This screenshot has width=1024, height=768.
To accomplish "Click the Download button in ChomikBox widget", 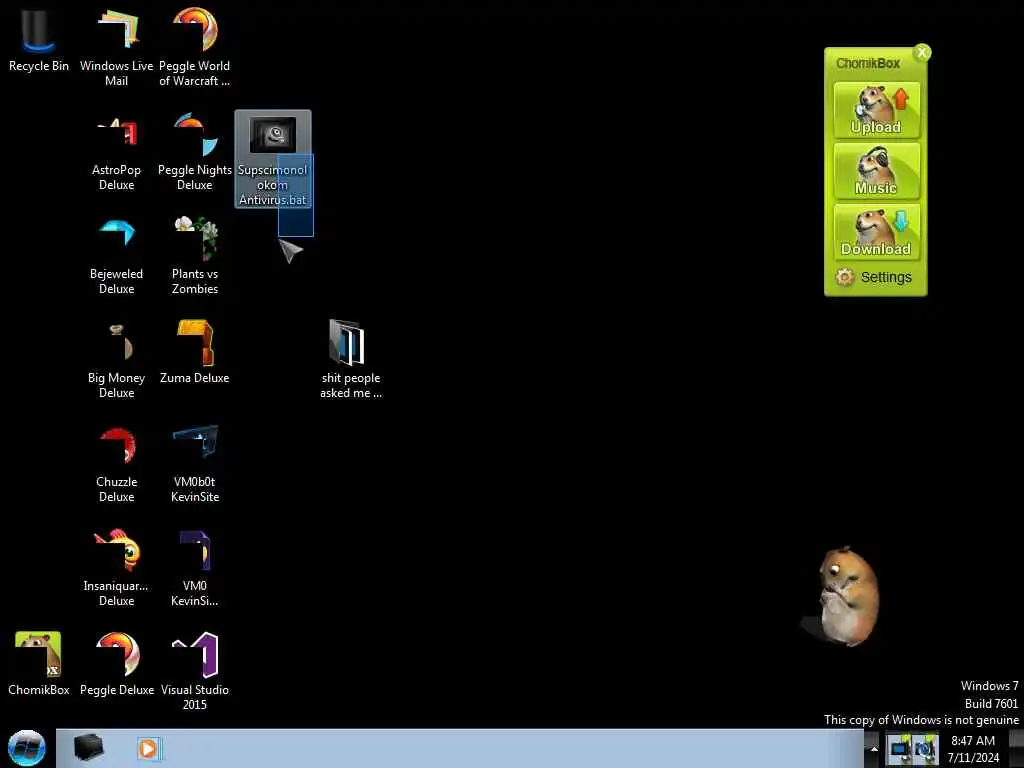I will tap(876, 232).
